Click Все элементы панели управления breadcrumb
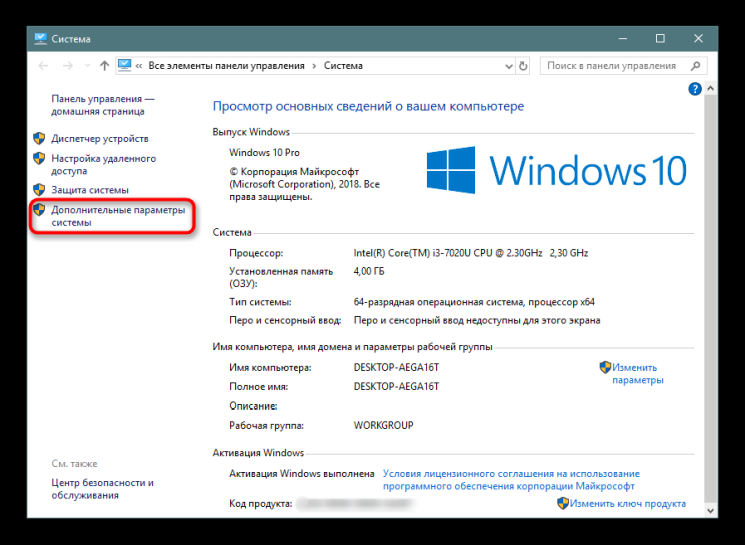Viewport: 745px width, 545px height. tap(226, 66)
